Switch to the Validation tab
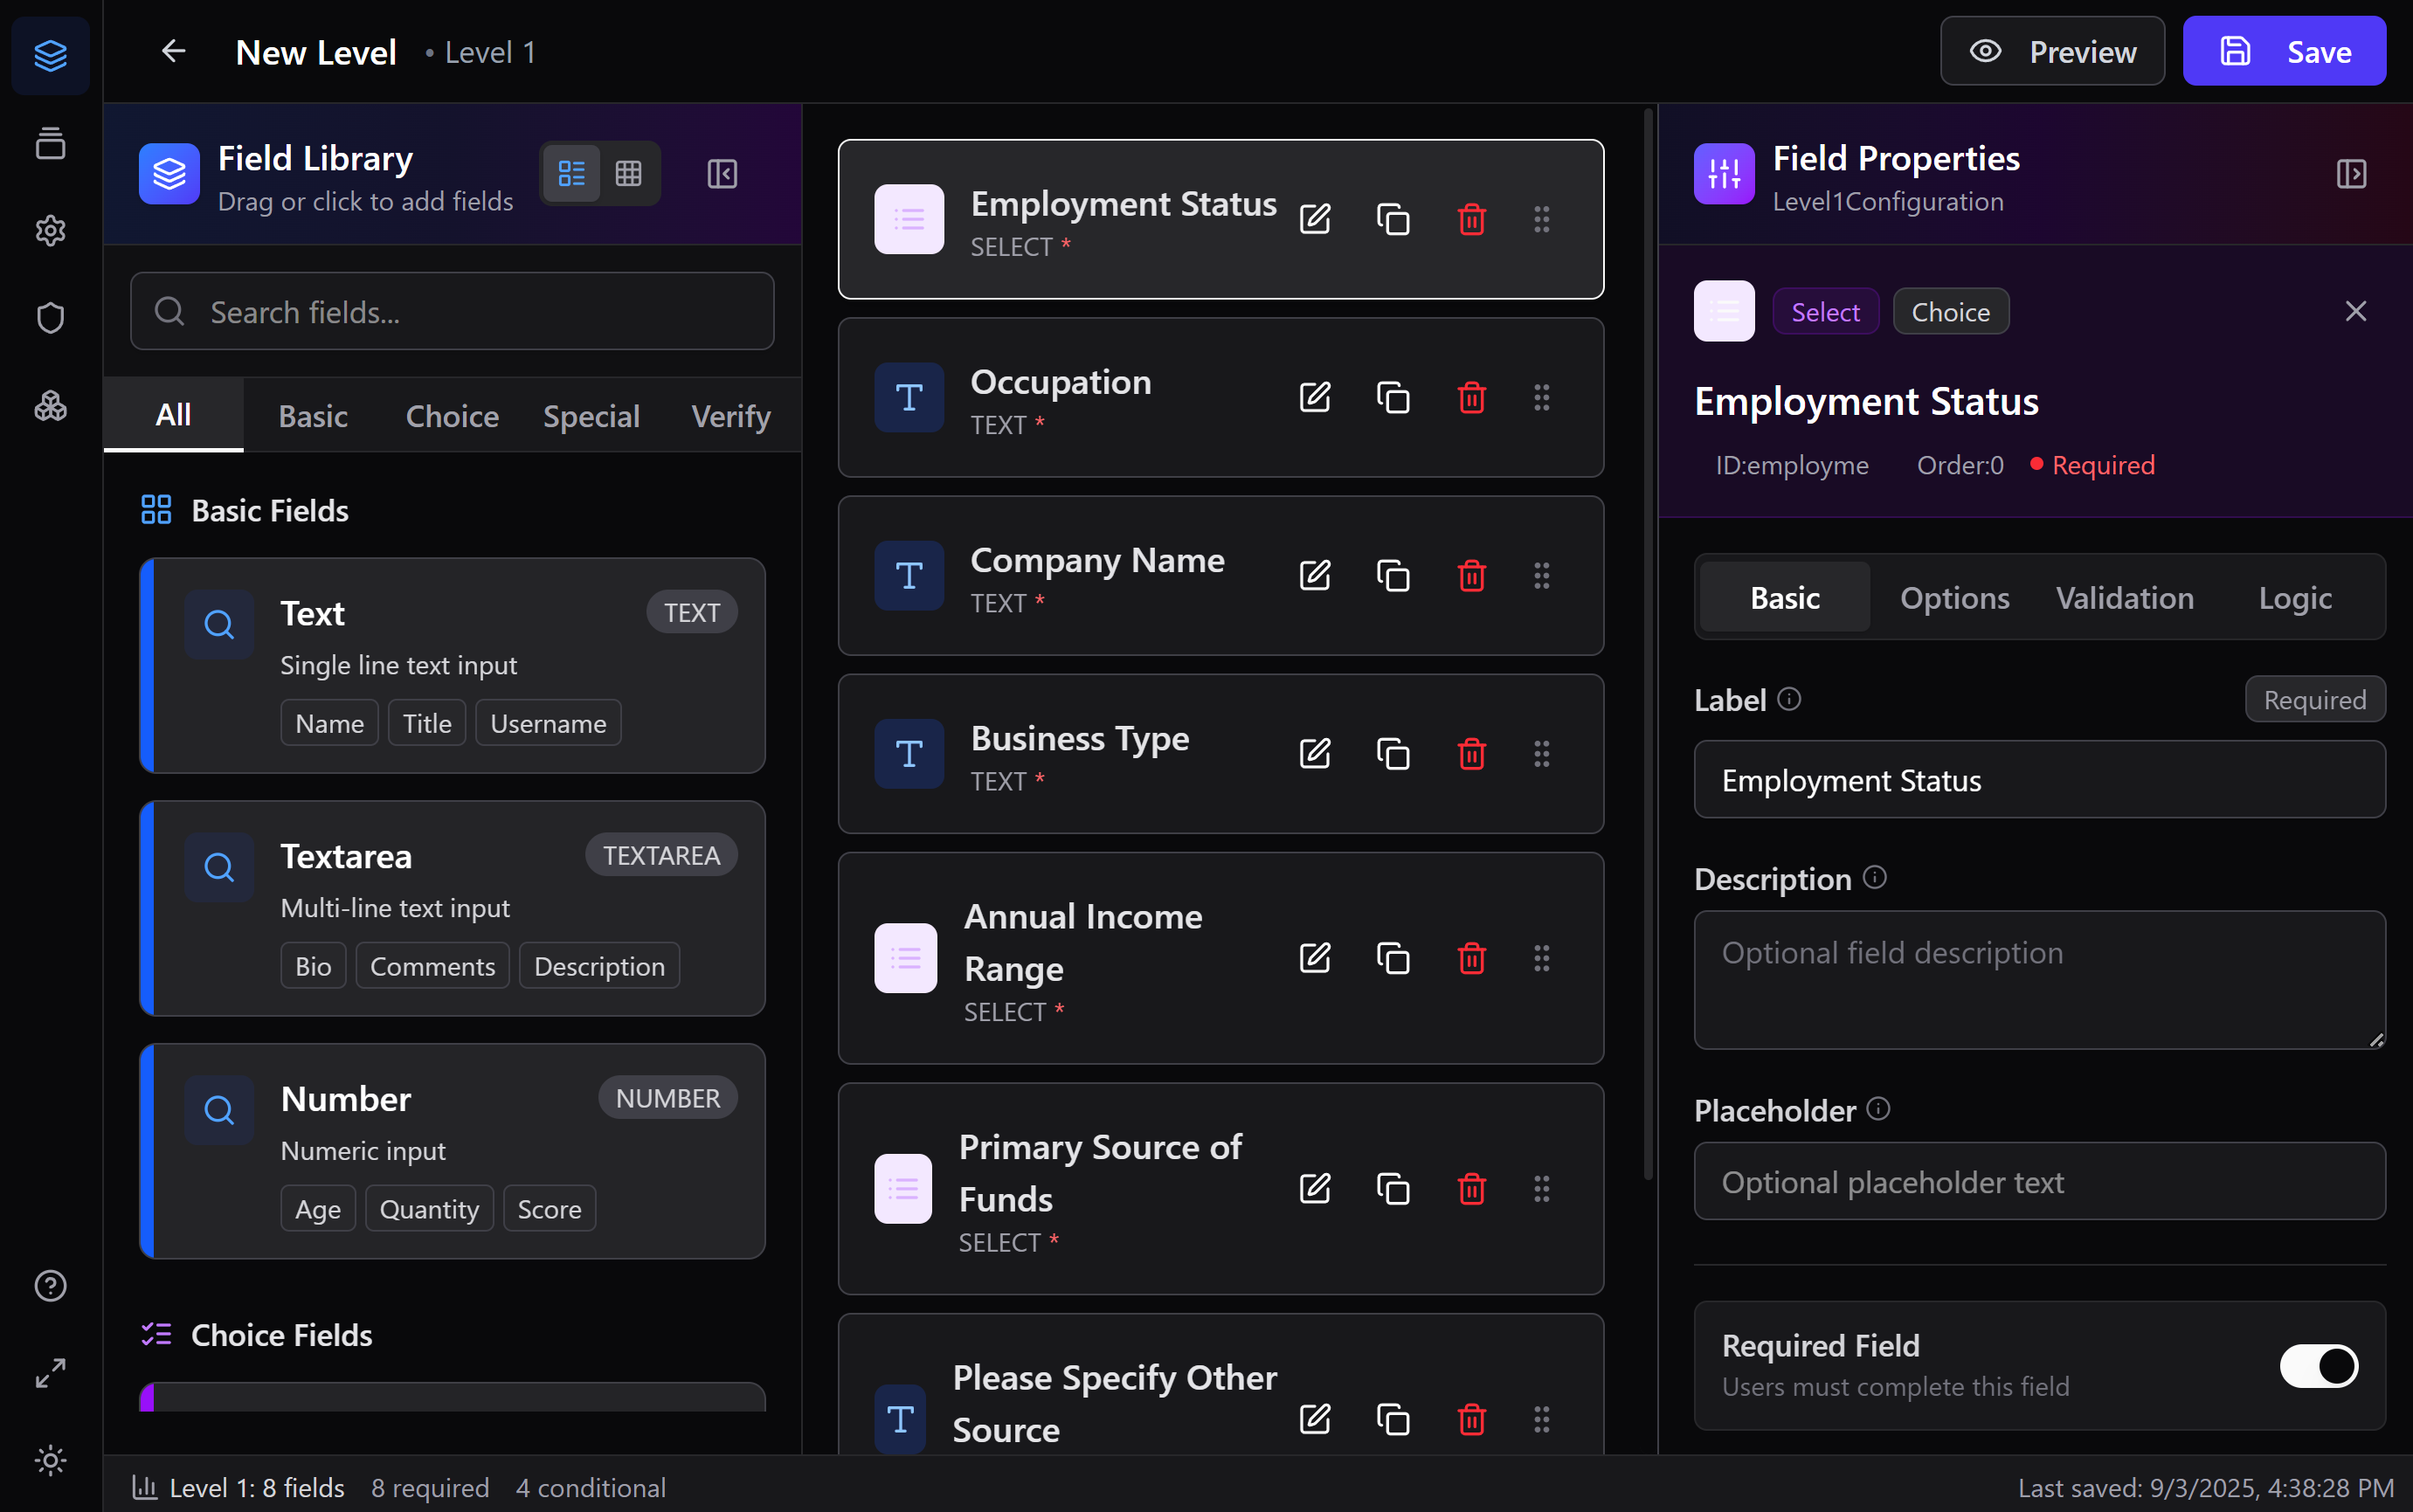This screenshot has height=1512, width=2413. (x=2123, y=597)
